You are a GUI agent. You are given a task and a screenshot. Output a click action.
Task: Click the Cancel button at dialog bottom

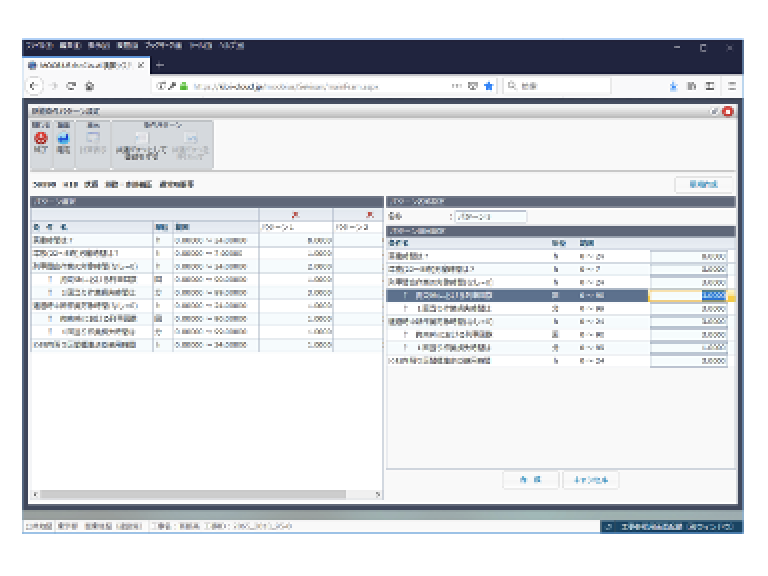pos(591,480)
